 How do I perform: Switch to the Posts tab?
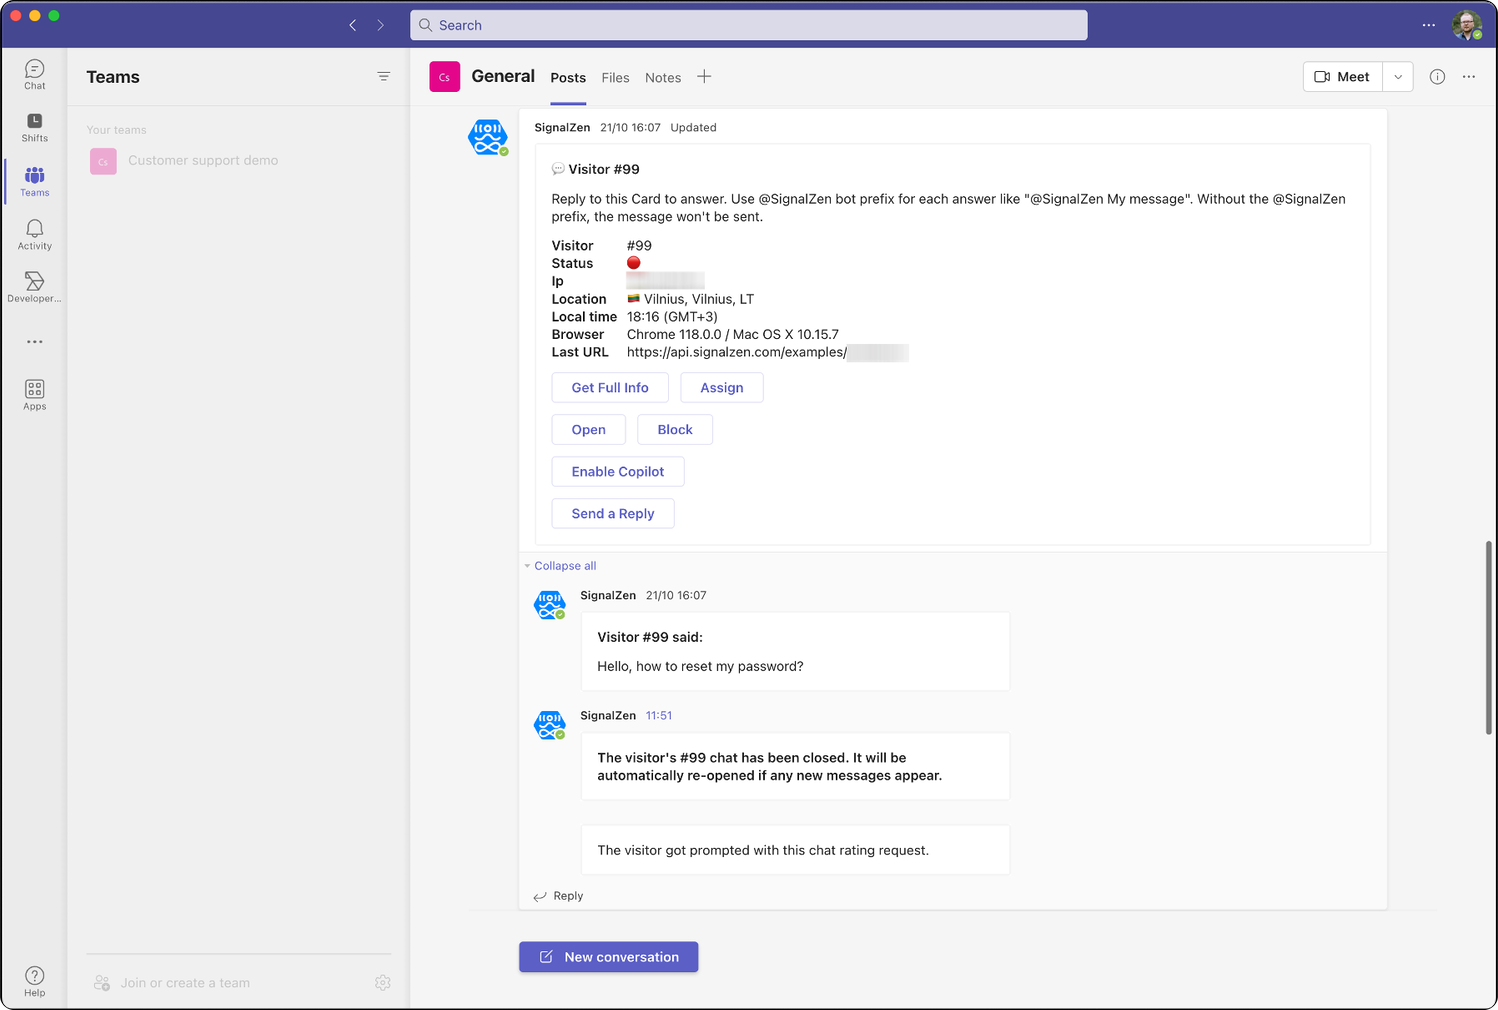click(568, 78)
